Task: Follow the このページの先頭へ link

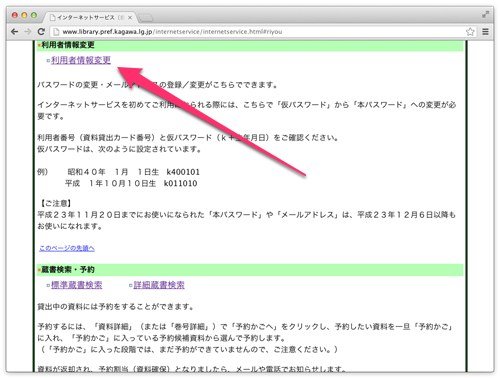Action: 67,248
